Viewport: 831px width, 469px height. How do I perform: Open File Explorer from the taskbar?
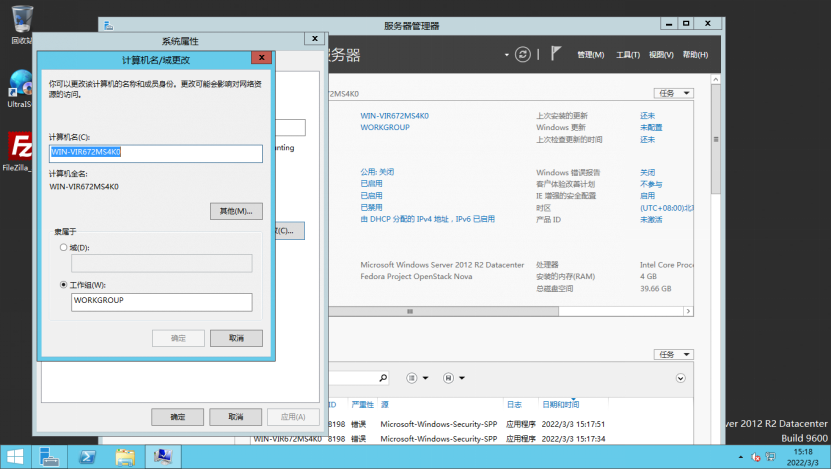coord(125,457)
